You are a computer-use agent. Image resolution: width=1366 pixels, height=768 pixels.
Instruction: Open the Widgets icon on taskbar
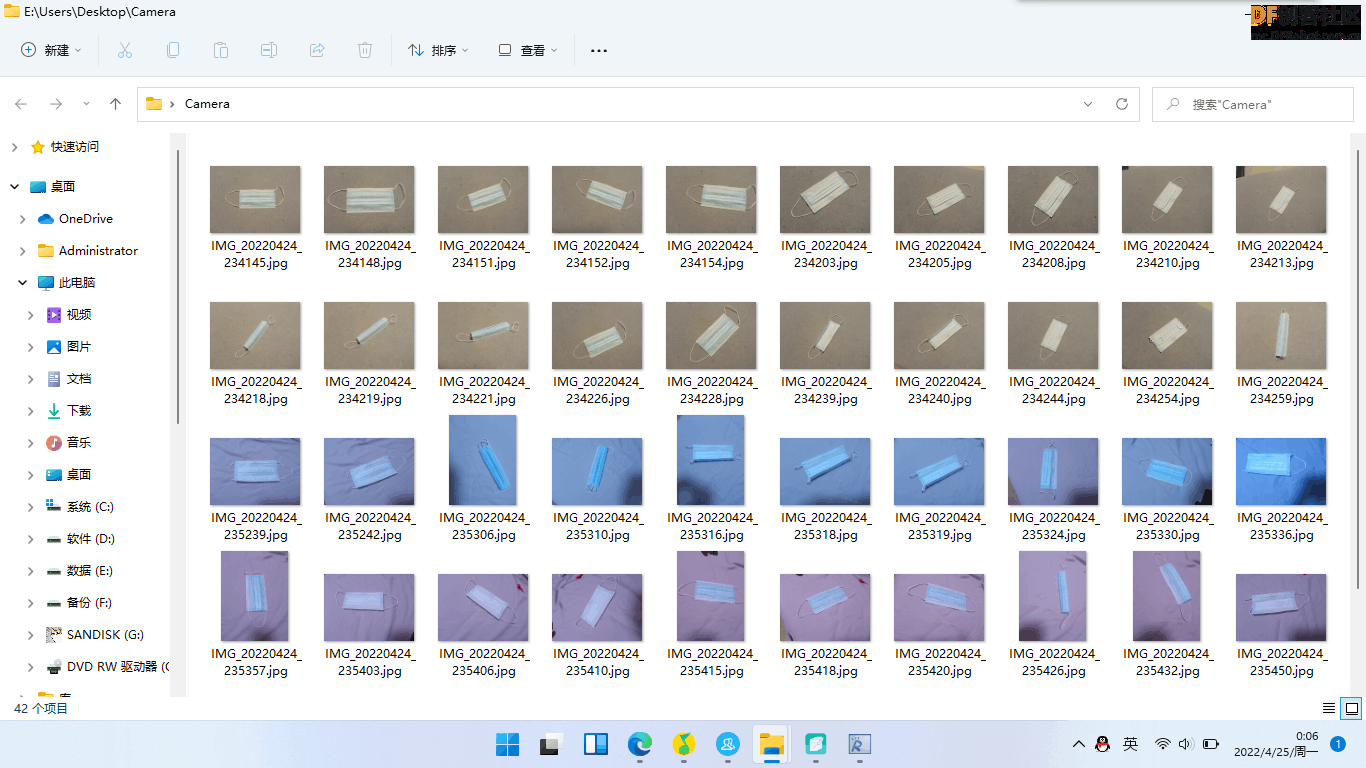tap(596, 744)
